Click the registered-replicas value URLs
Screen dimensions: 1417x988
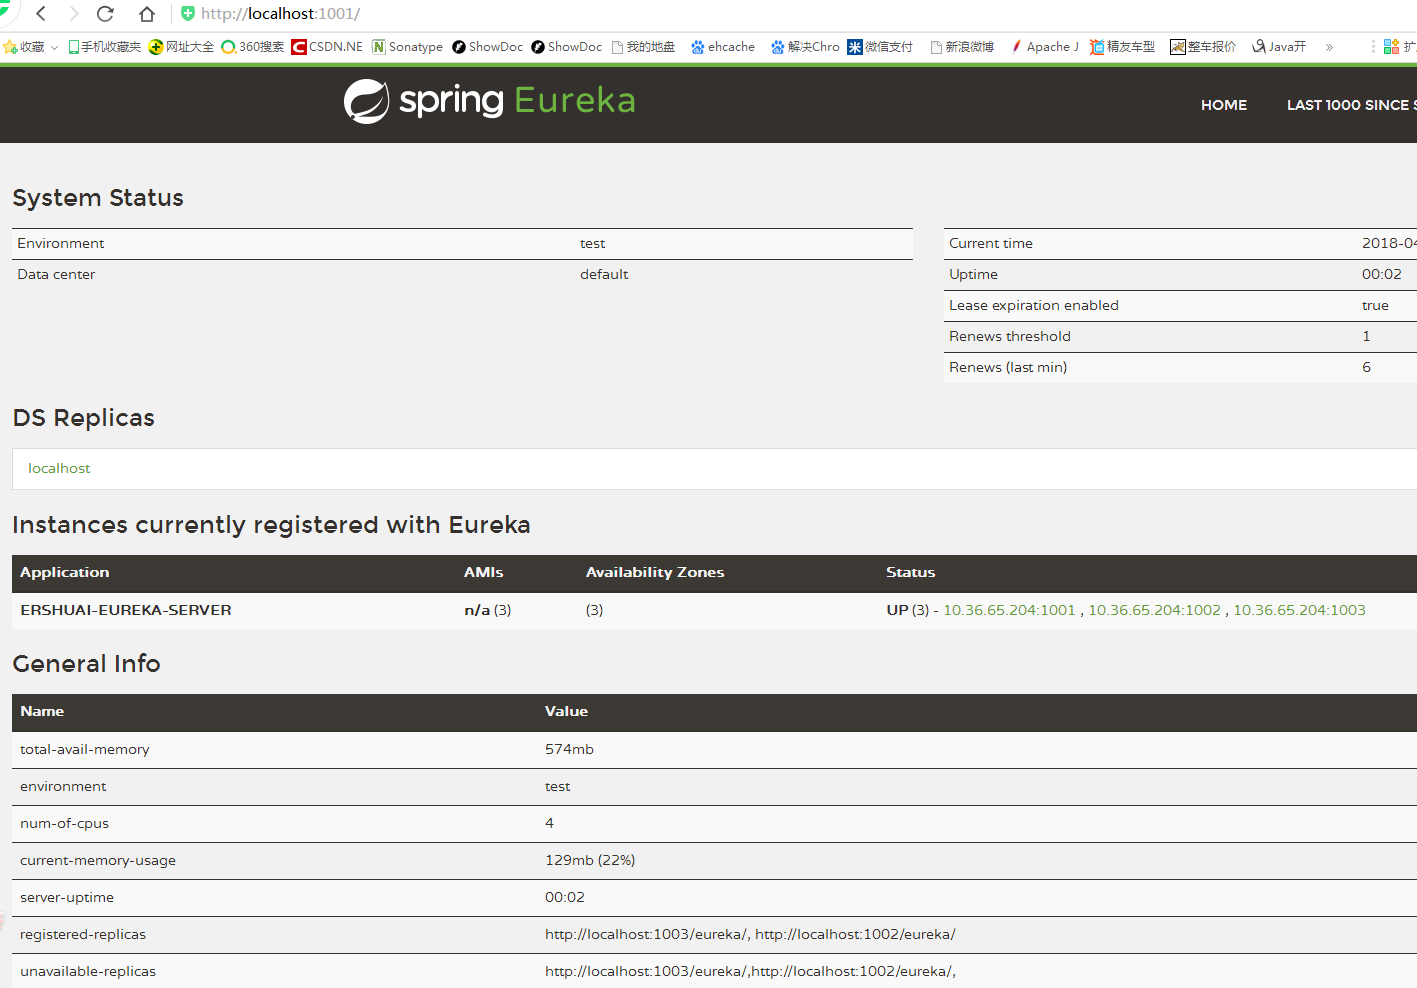[750, 934]
